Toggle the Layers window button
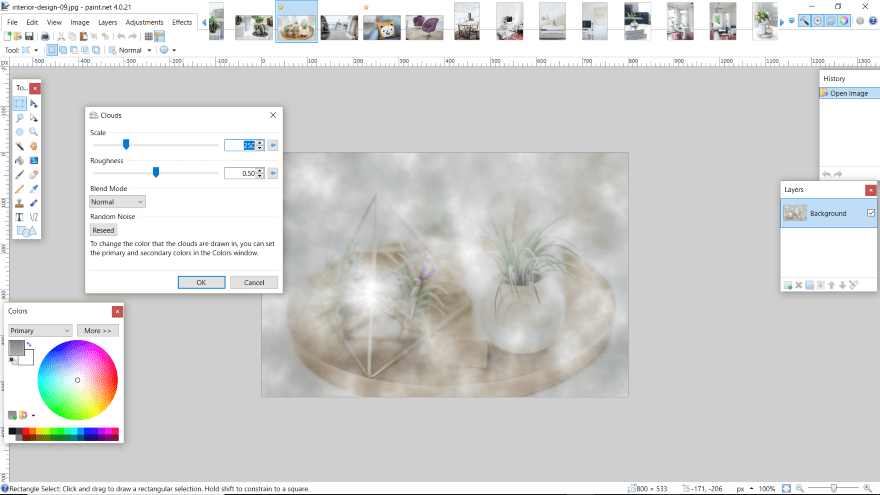880x495 pixels. tap(831, 21)
